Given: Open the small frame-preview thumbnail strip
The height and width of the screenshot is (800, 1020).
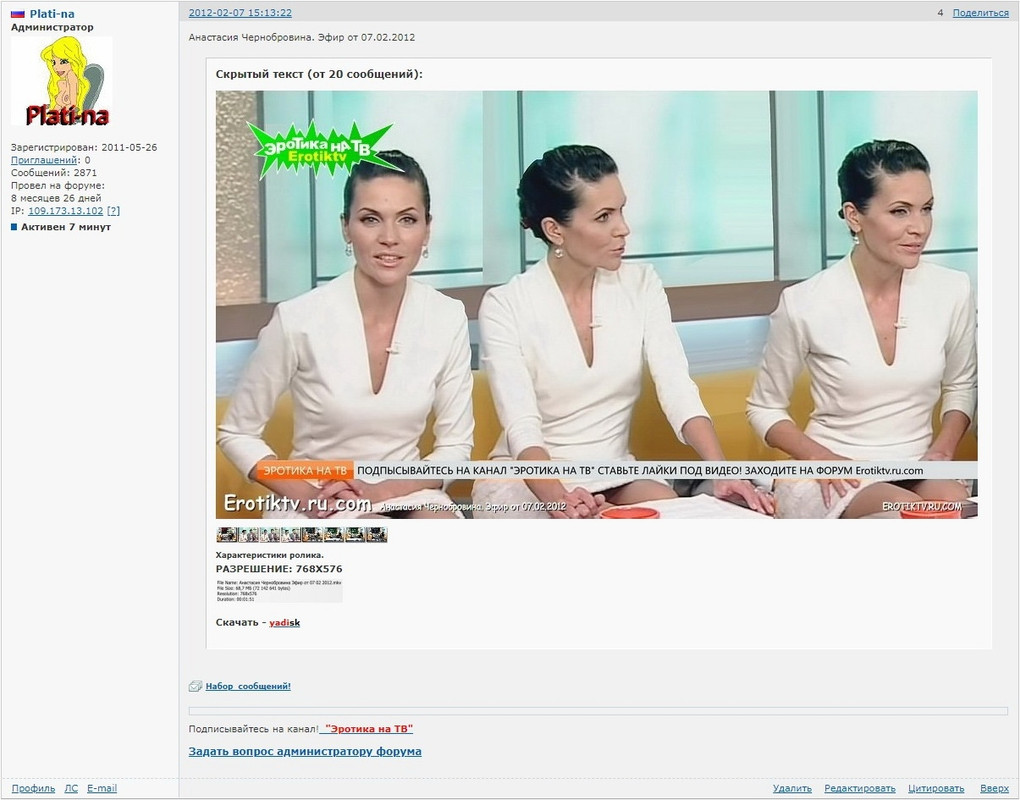Looking at the screenshot, I should point(302,535).
